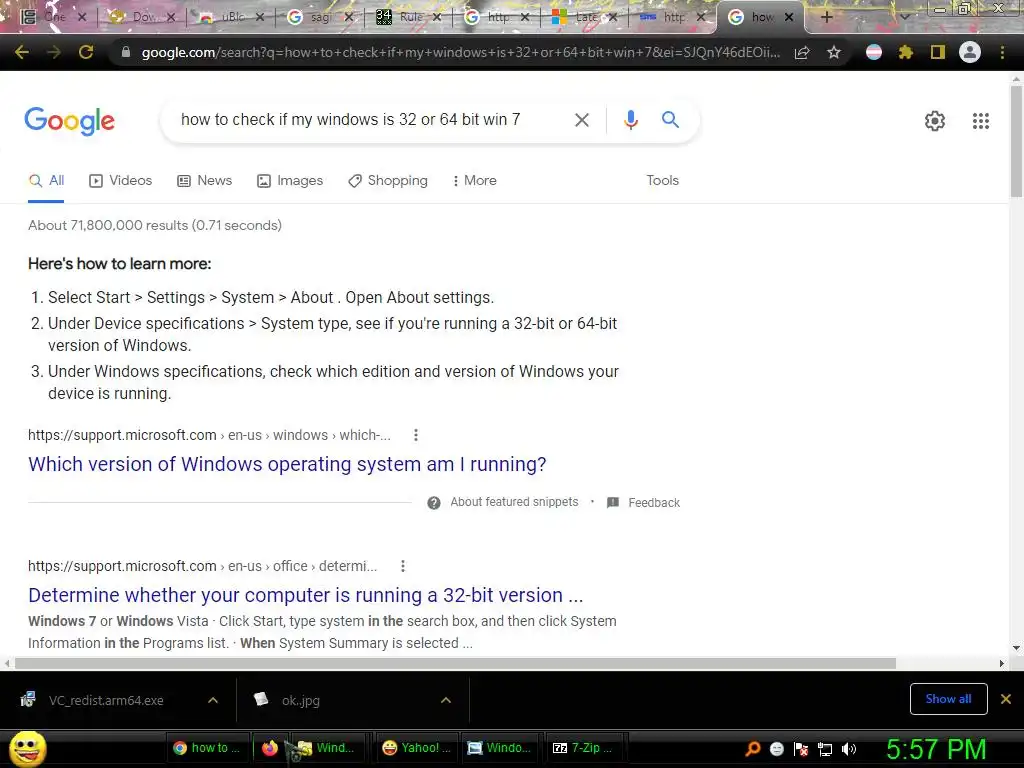Open the smiley Start button on taskbar
Screen dimensions: 1024x768
coord(27,748)
